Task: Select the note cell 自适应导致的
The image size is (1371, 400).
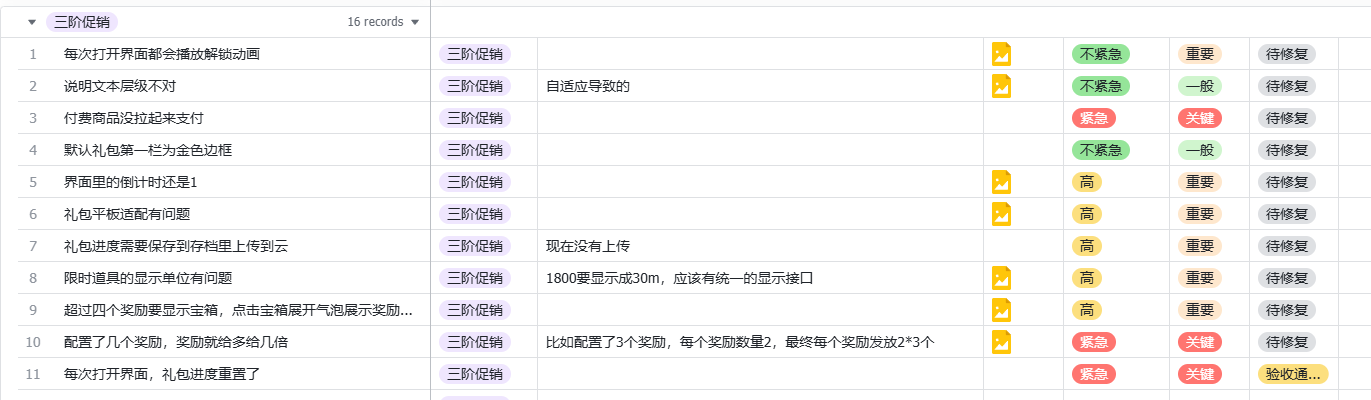Action: tap(588, 86)
